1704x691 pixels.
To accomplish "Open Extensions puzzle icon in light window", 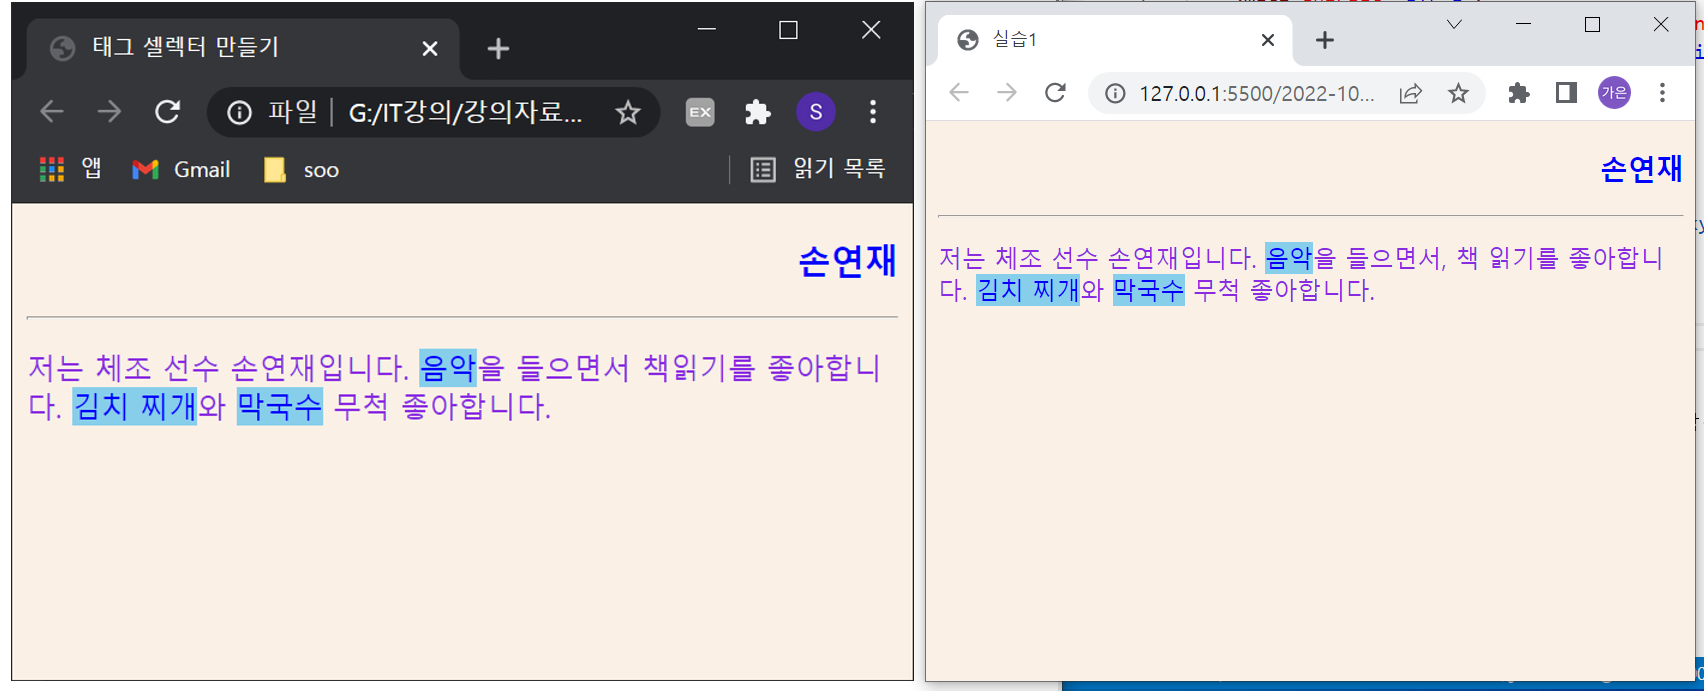I will (1519, 93).
